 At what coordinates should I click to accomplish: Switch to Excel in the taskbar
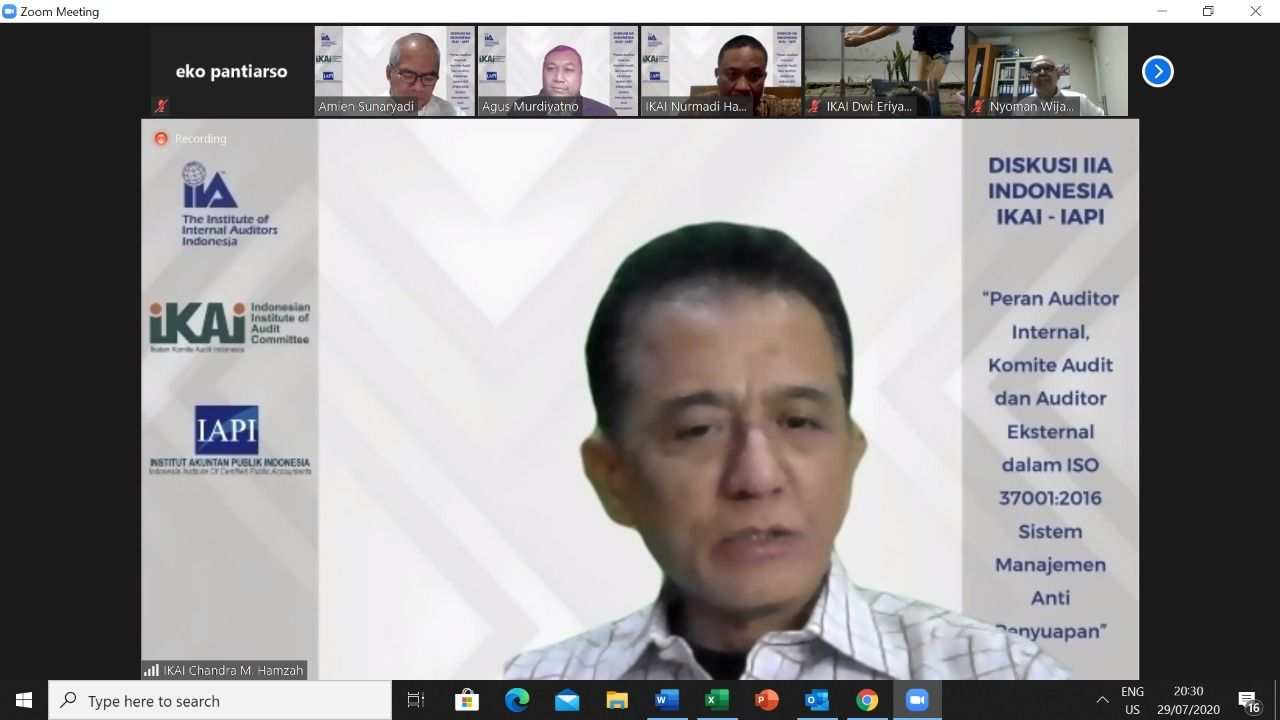tap(717, 700)
